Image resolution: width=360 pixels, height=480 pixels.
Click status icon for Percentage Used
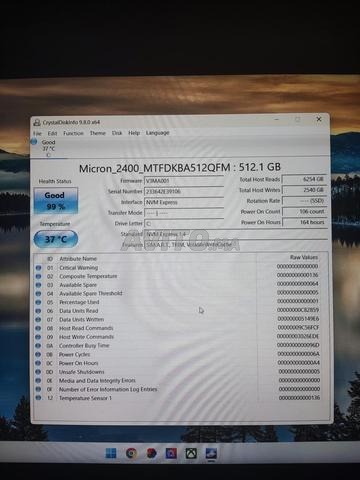(x=38, y=302)
